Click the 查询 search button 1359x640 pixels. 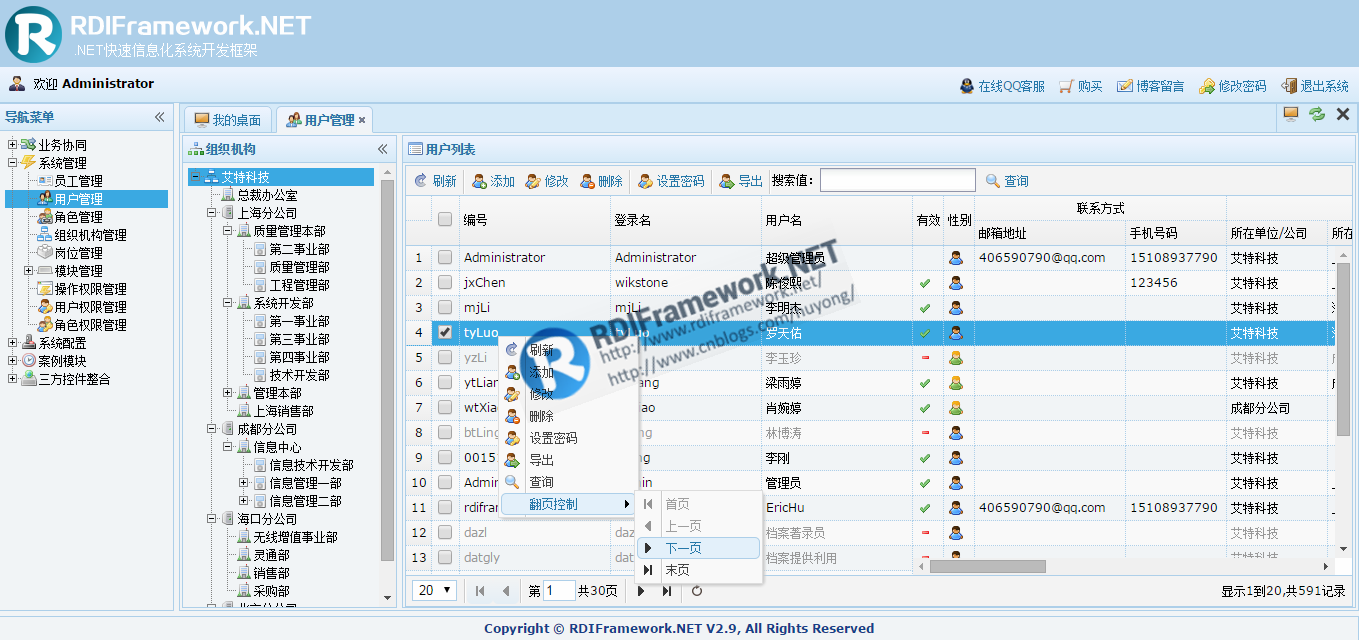coord(1007,181)
